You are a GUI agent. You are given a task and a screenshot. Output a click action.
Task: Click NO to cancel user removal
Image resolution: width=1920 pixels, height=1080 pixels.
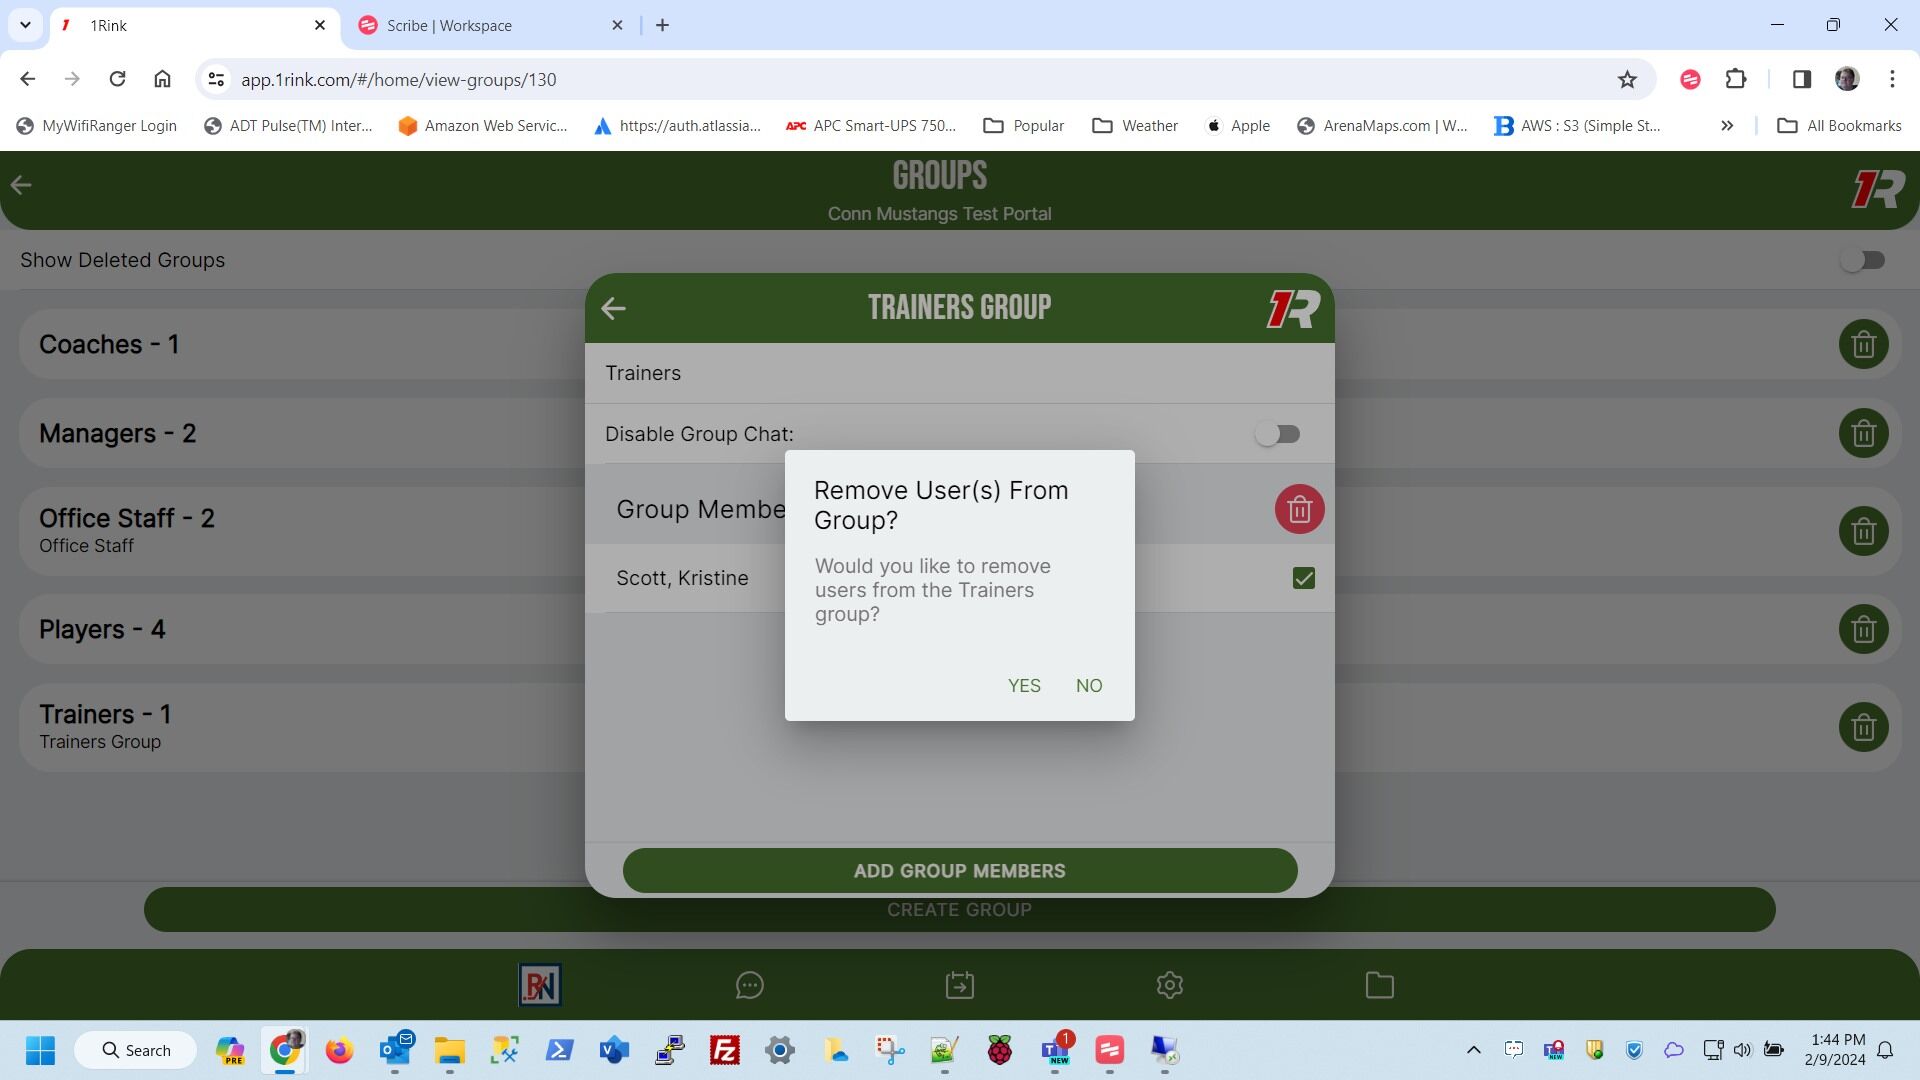coord(1088,686)
